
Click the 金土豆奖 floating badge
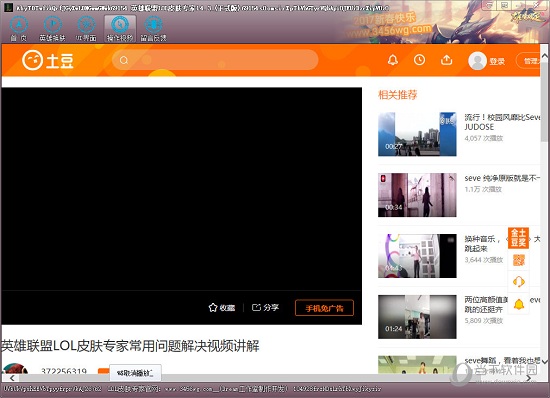[x=518, y=238]
